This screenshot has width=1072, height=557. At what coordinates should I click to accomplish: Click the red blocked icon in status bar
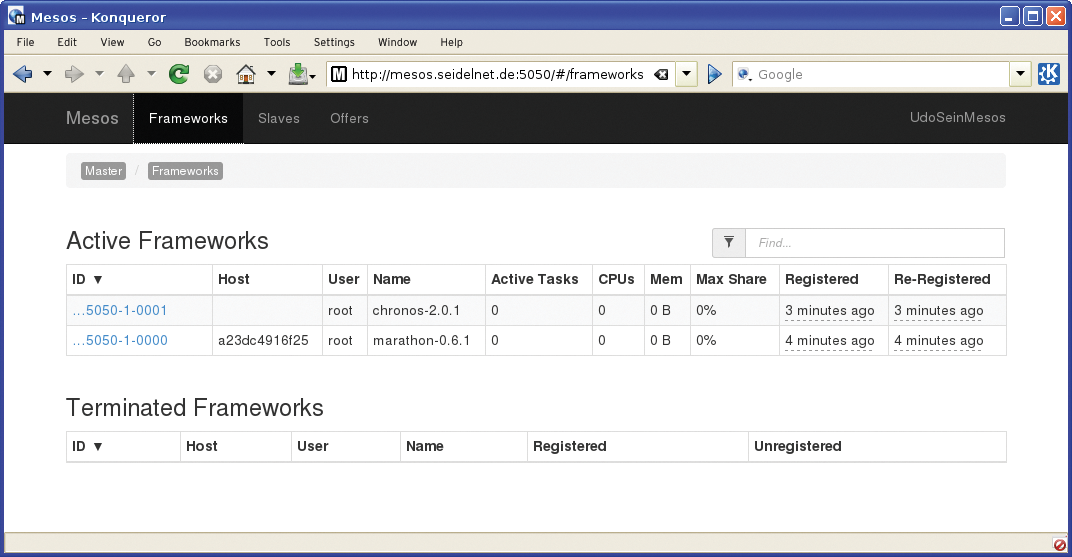tap(1060, 545)
